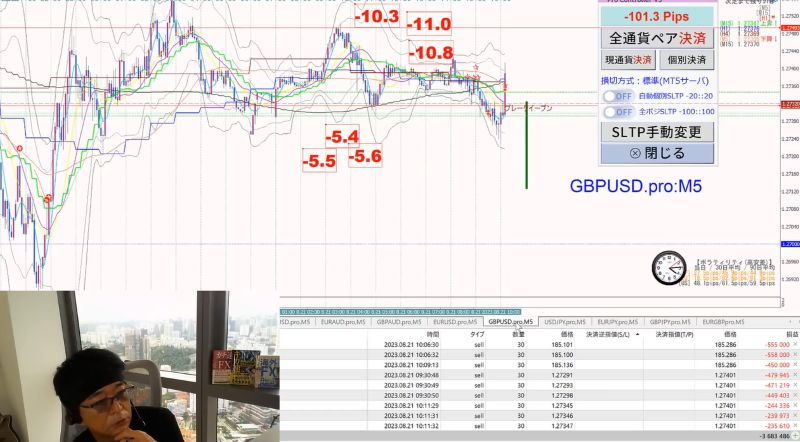This screenshot has height=442, width=800.
Task: Close the 09:30:48 sell trade using X icon
Action: click(x=795, y=375)
